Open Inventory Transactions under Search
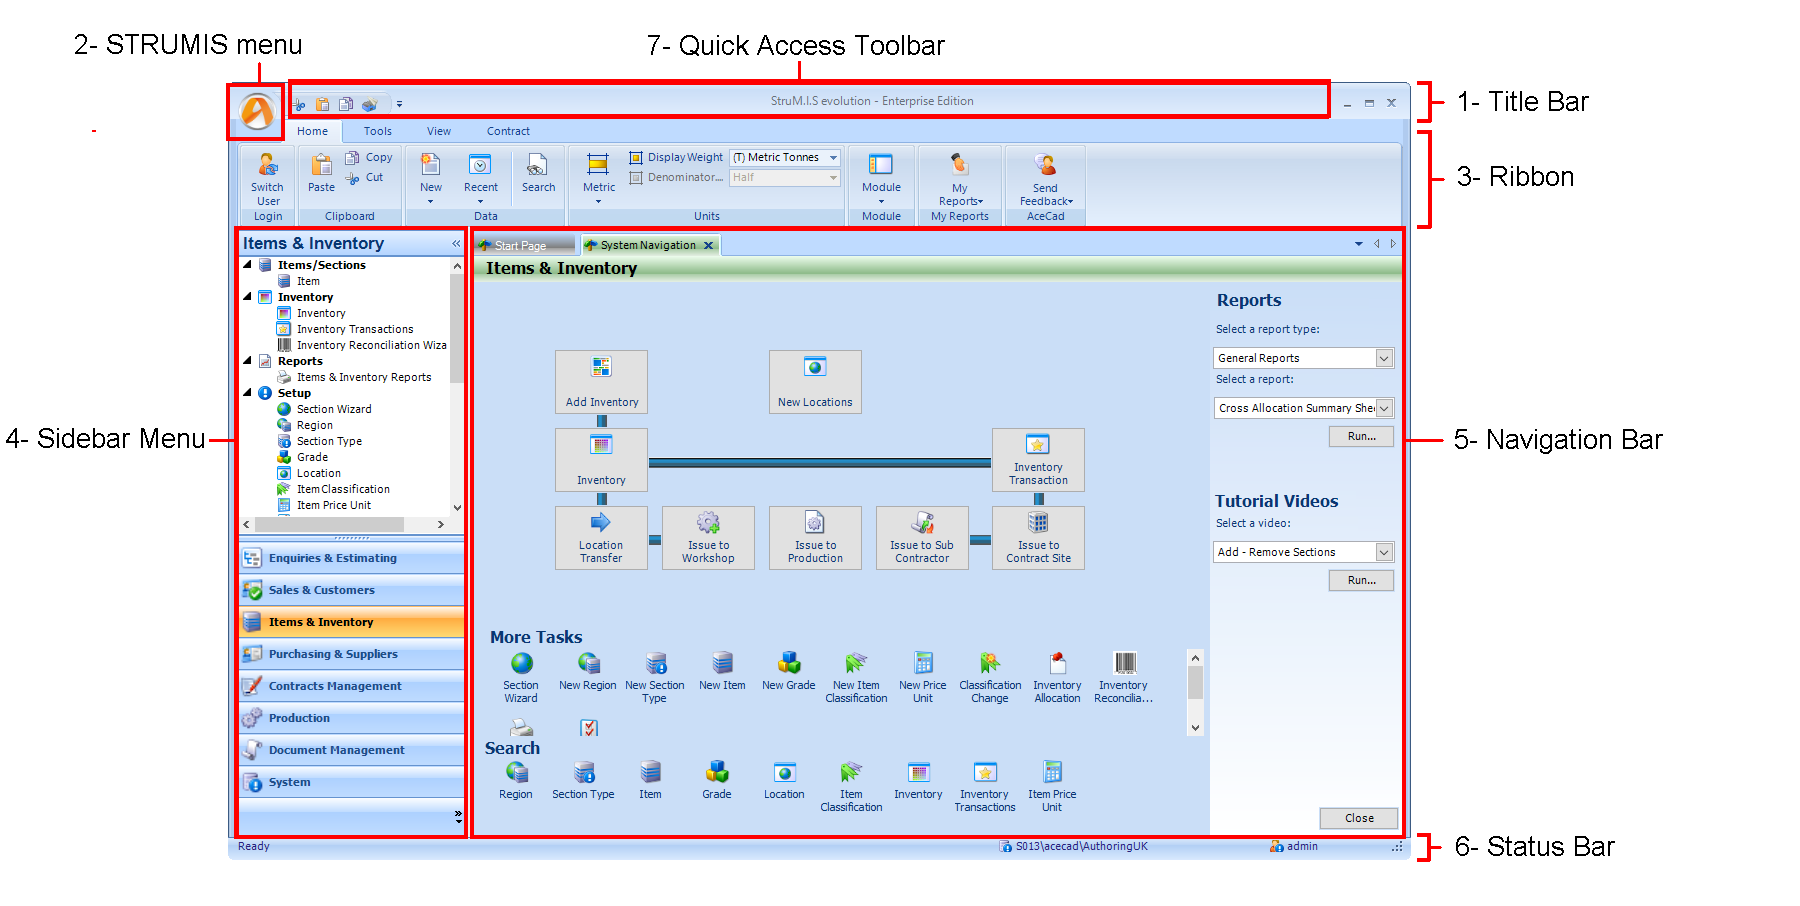The width and height of the screenshot is (1800, 906). [x=985, y=786]
